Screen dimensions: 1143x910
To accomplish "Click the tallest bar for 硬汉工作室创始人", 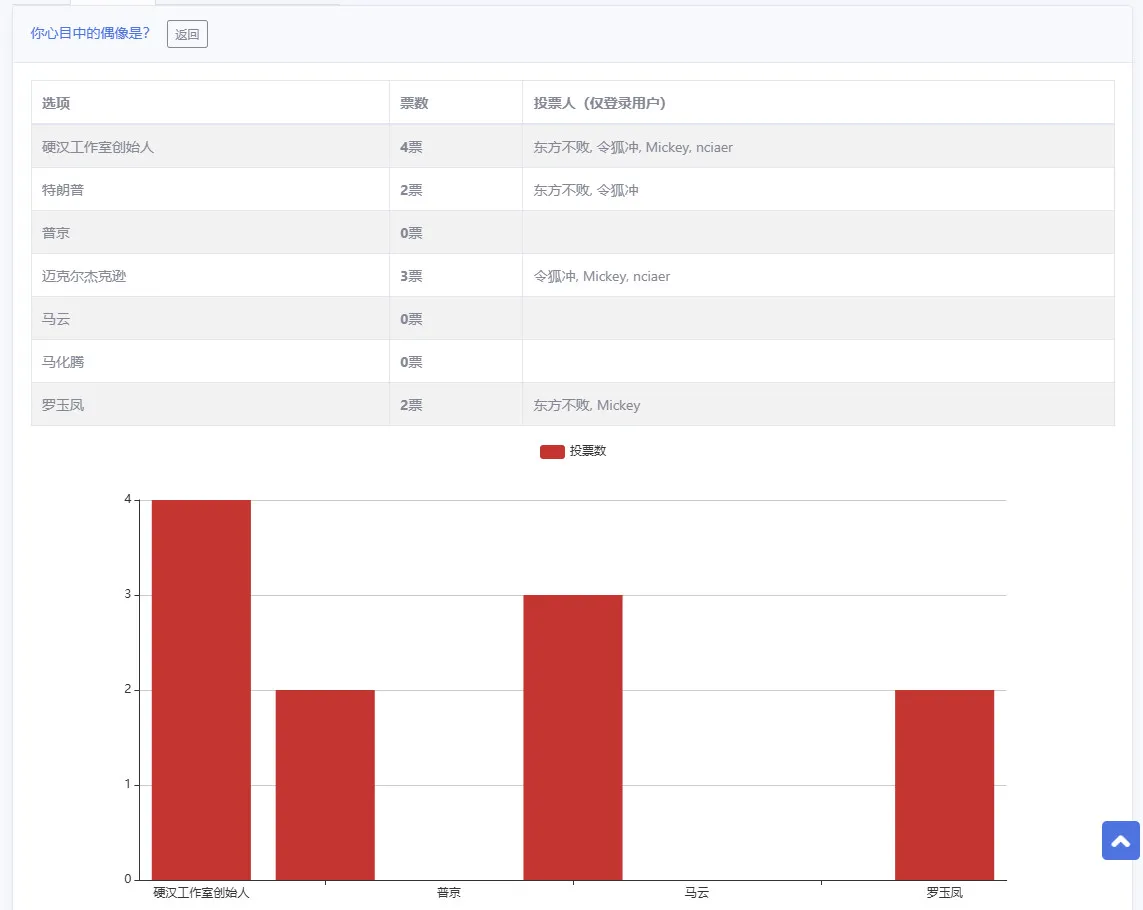I will [201, 690].
